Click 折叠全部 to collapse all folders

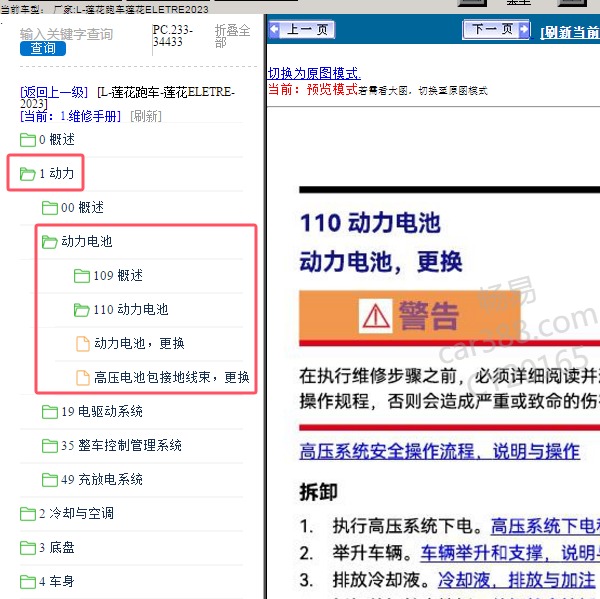(232, 36)
